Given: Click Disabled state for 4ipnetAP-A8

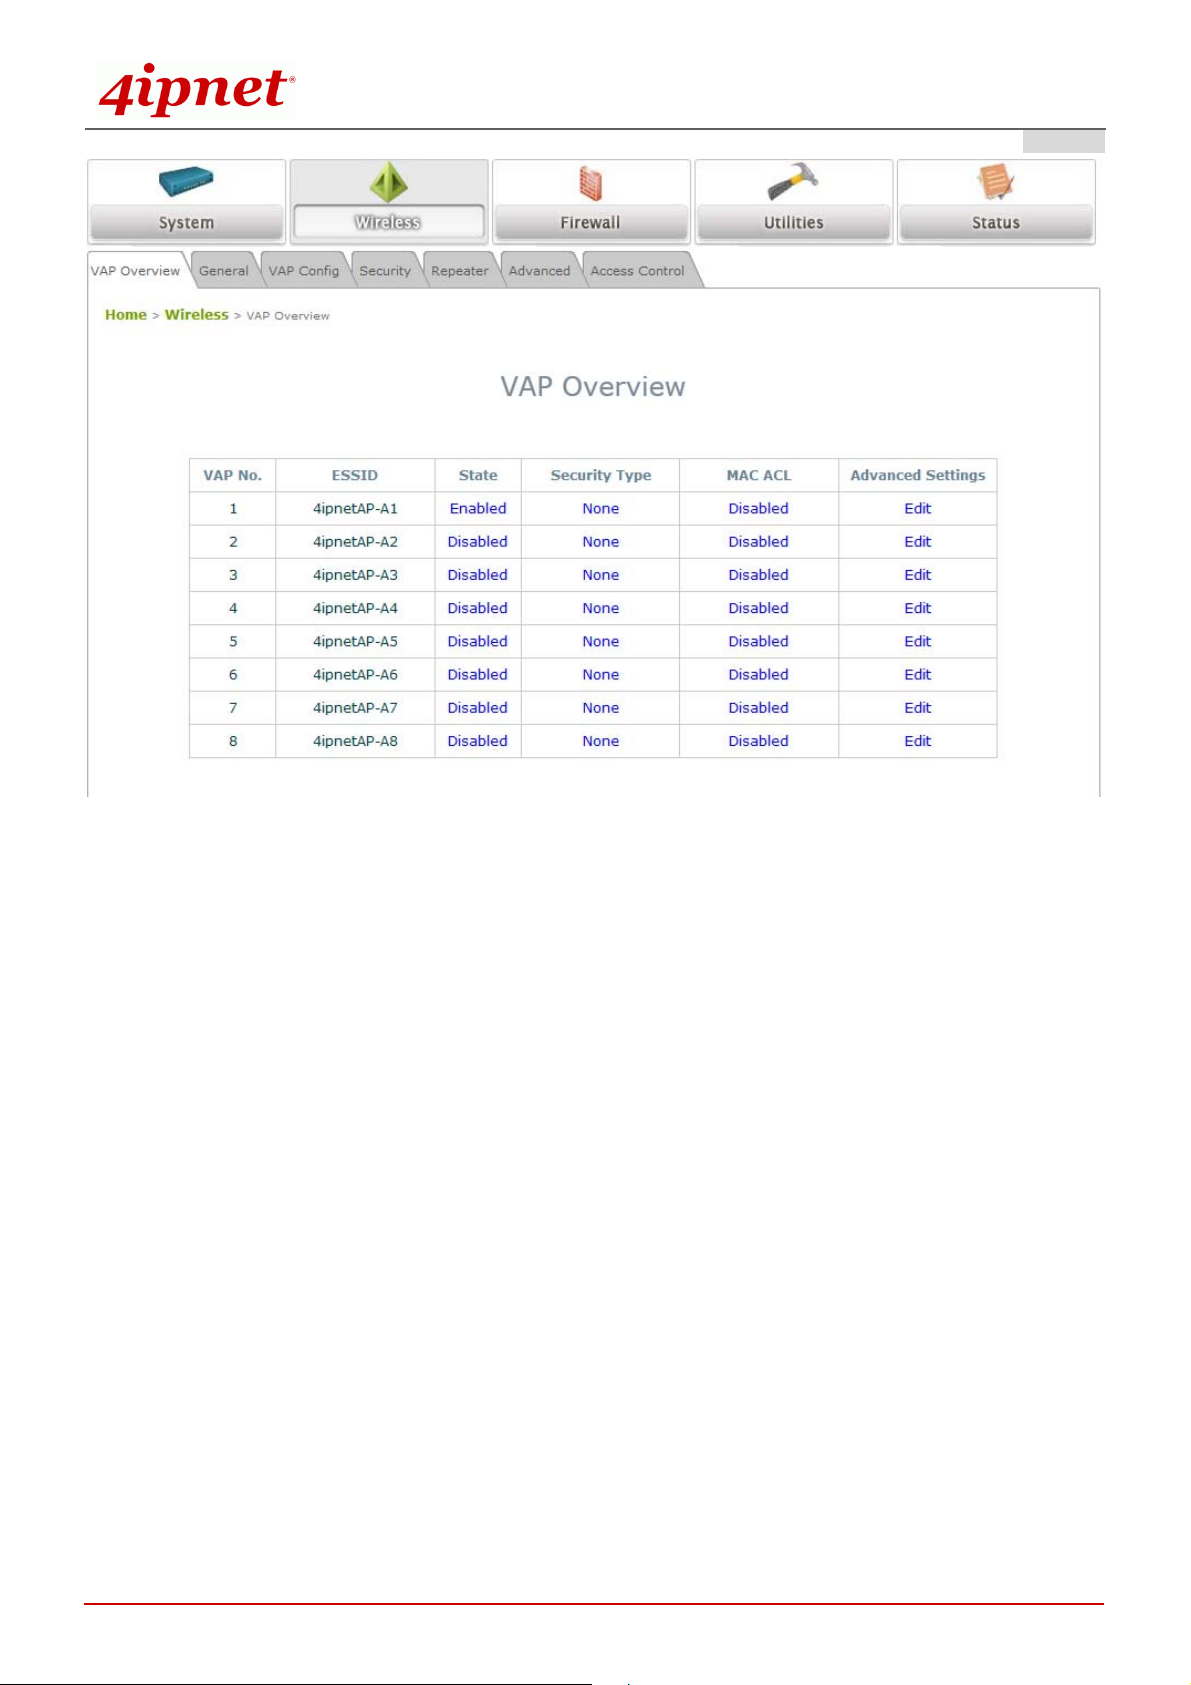Looking at the screenshot, I should 478,741.
